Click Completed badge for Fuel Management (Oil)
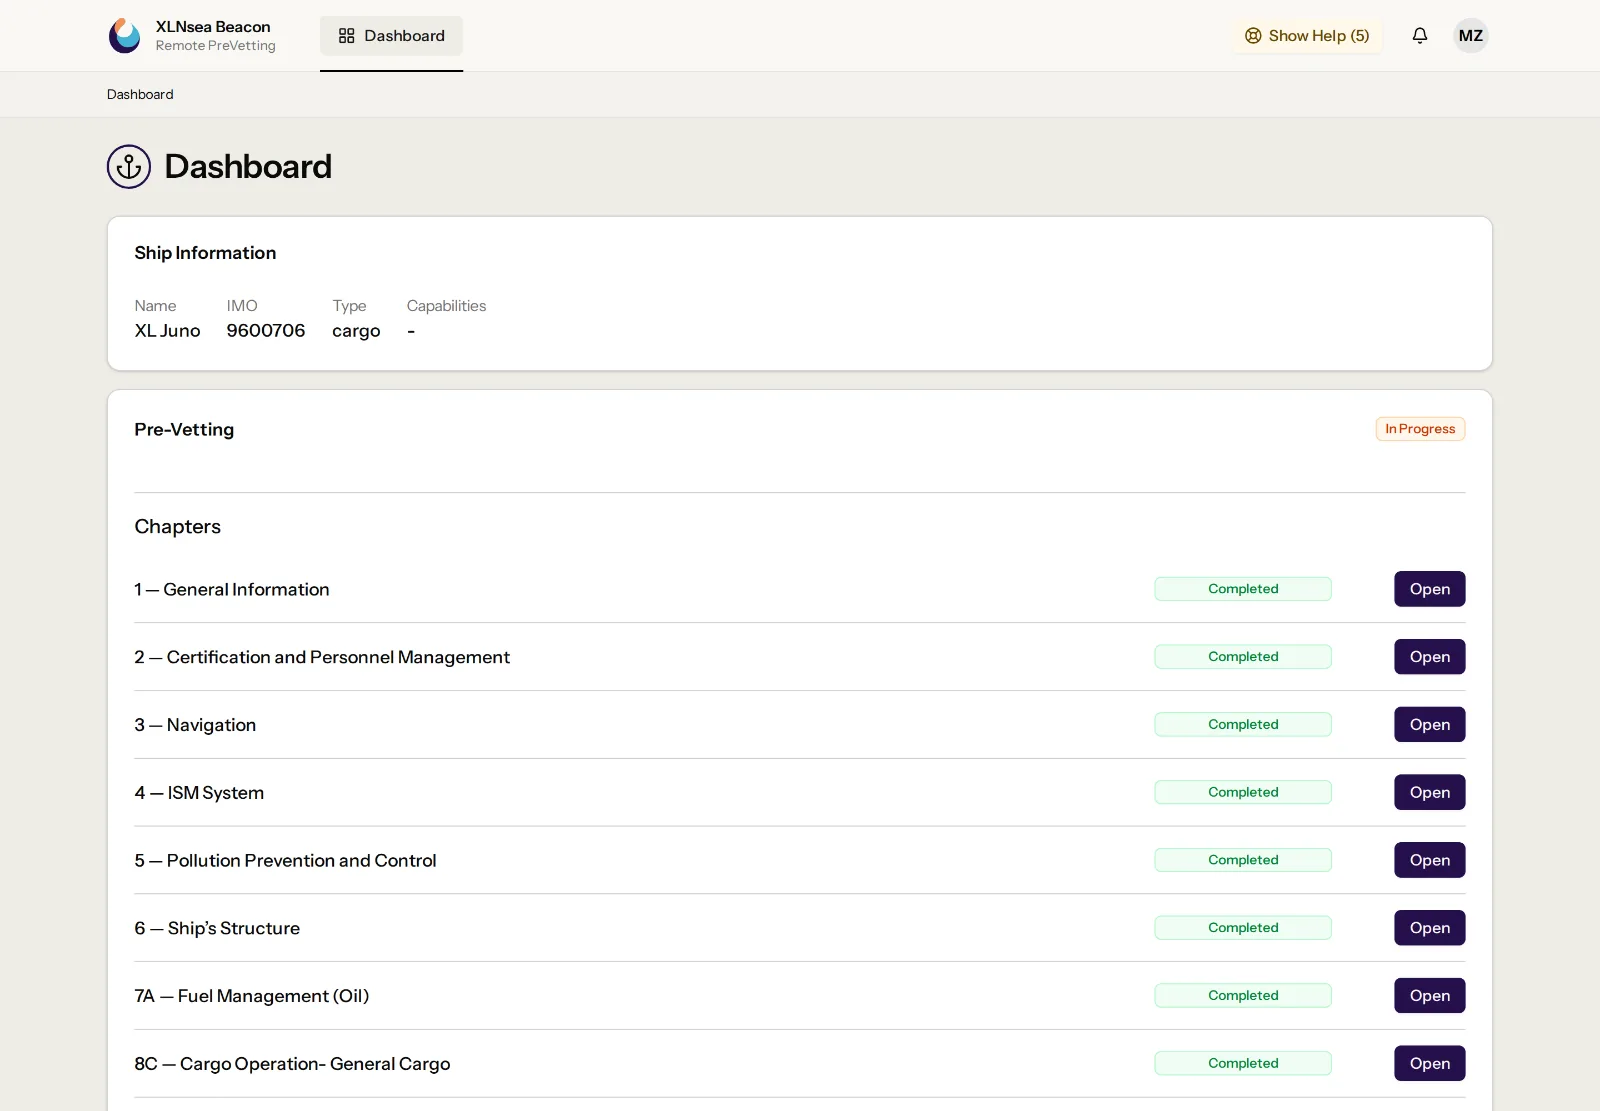1600x1111 pixels. [x=1243, y=996]
